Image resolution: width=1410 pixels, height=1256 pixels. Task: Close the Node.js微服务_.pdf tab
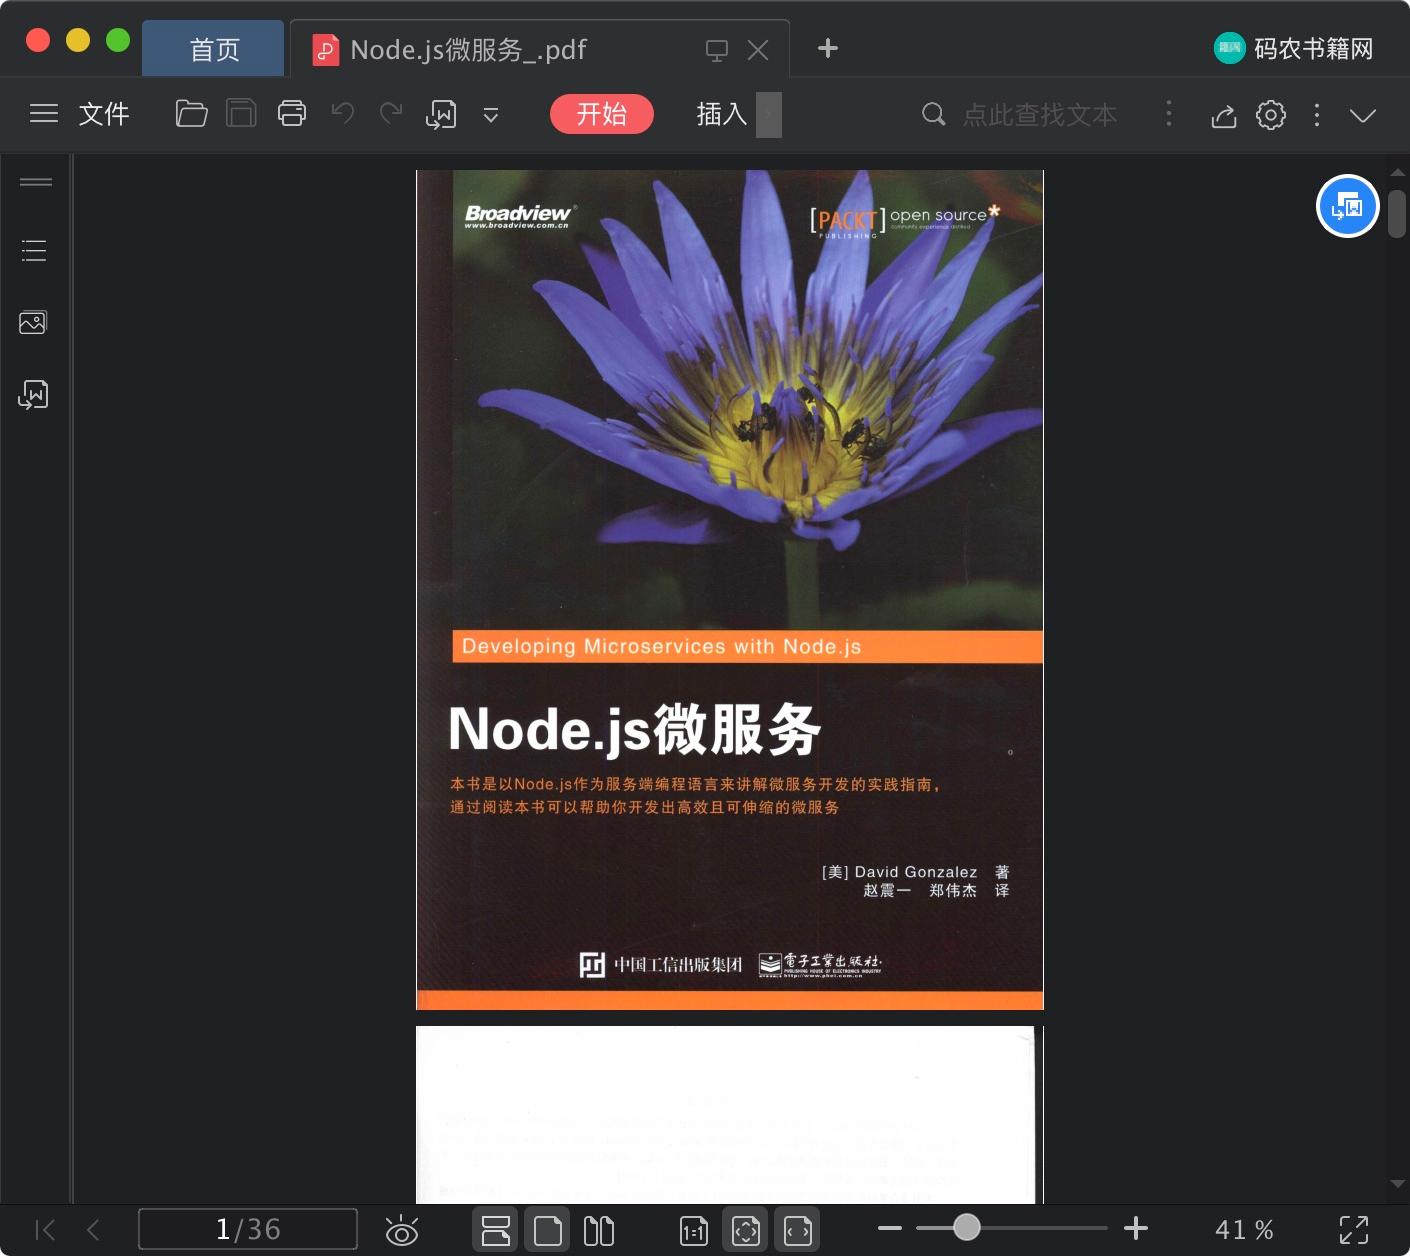758,50
